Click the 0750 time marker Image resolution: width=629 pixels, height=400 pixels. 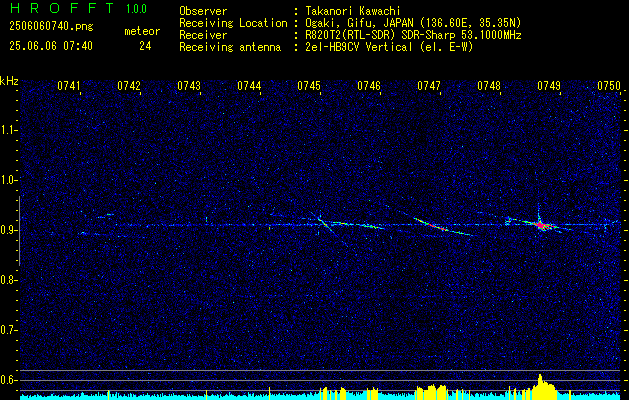click(x=609, y=86)
